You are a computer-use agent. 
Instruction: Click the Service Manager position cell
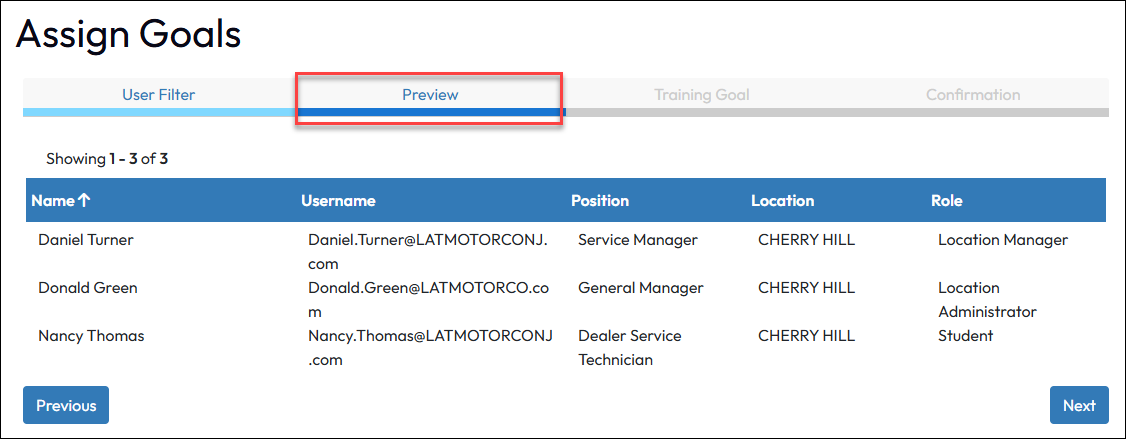(x=637, y=240)
